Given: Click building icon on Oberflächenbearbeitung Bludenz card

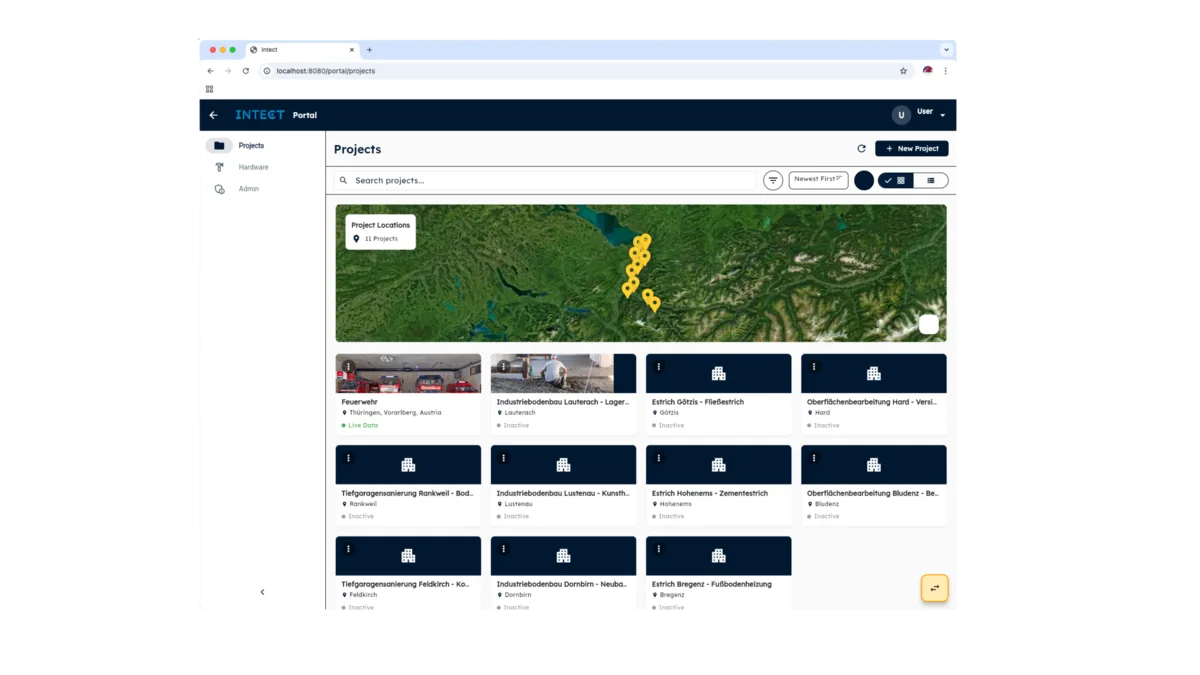Looking at the screenshot, I should tap(873, 465).
